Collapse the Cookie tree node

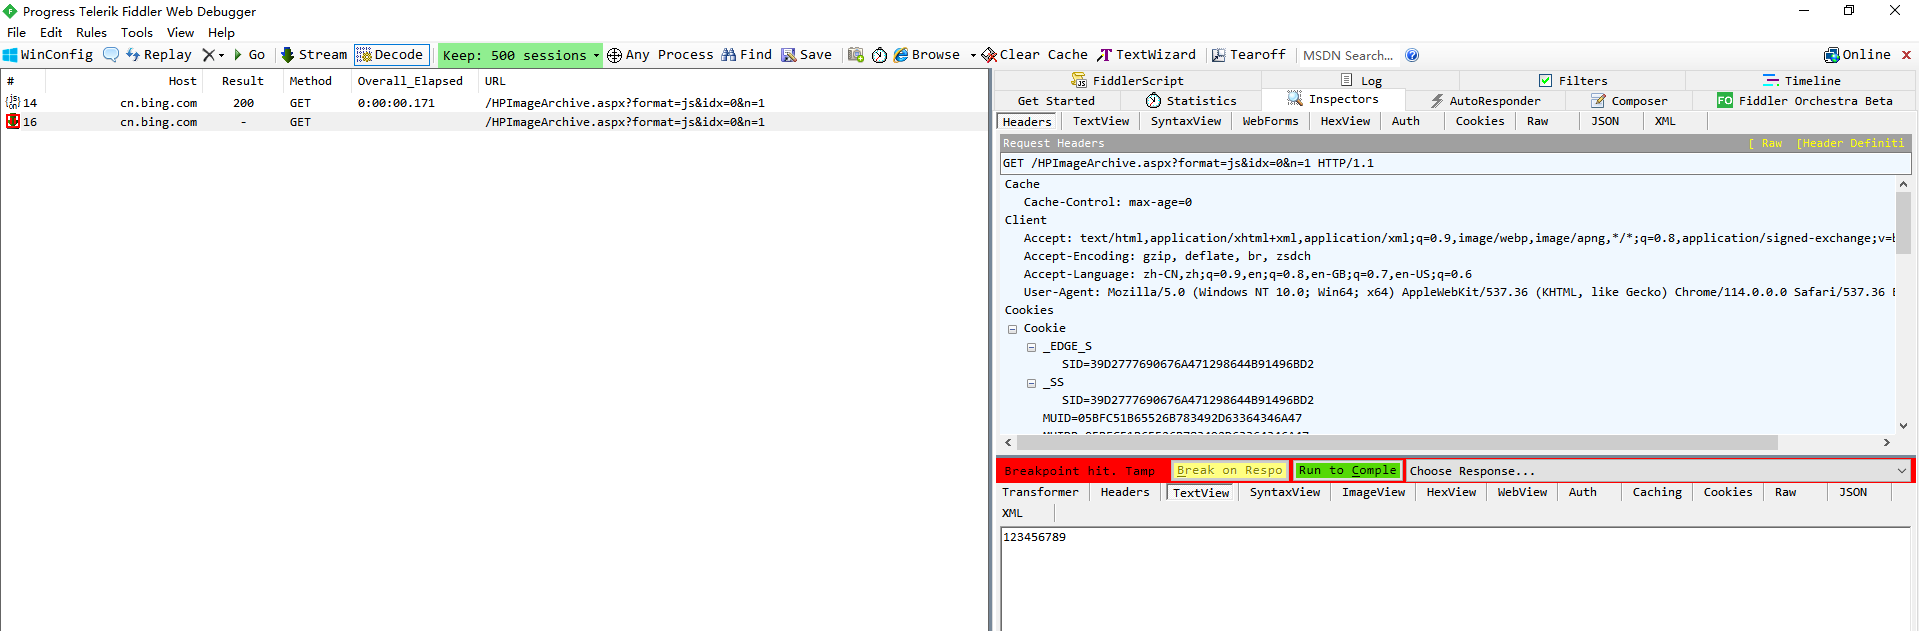click(1012, 329)
